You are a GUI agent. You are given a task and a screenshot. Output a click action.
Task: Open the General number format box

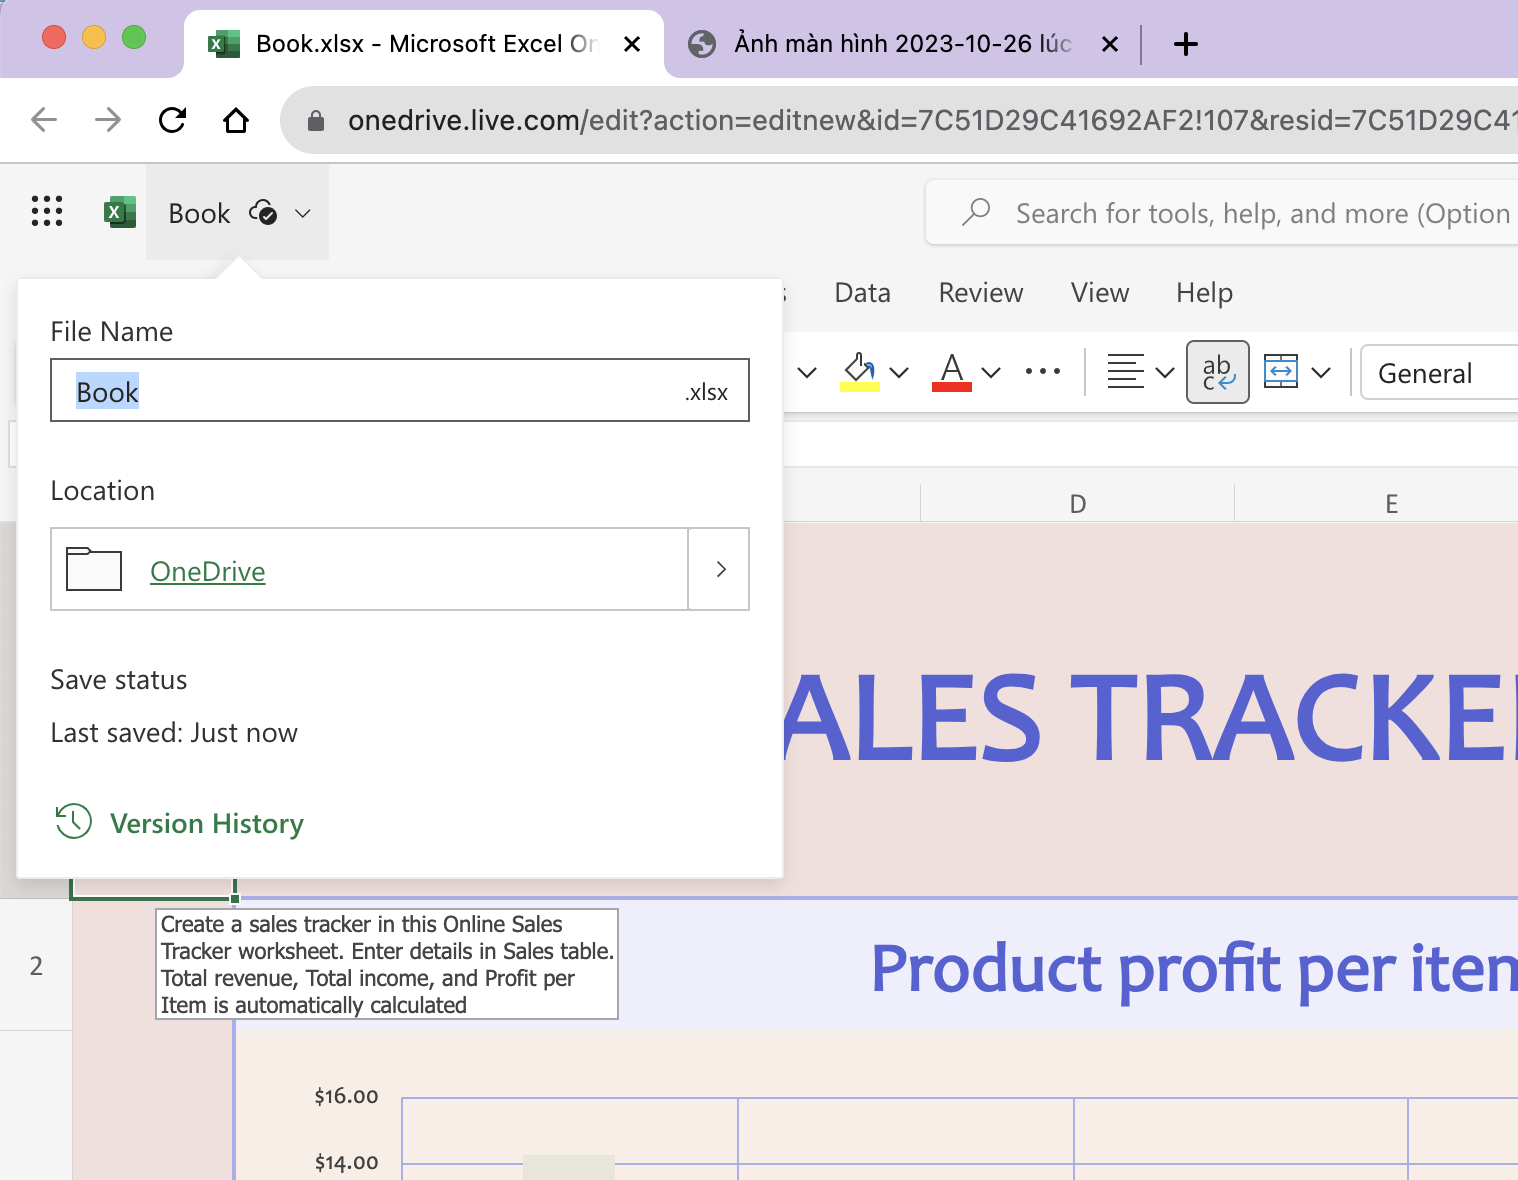click(x=1440, y=373)
